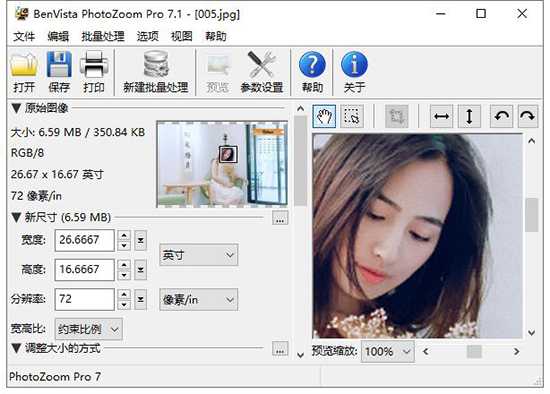Open the 编辑 menu
Viewport: 550px width, 394px height.
coord(58,36)
